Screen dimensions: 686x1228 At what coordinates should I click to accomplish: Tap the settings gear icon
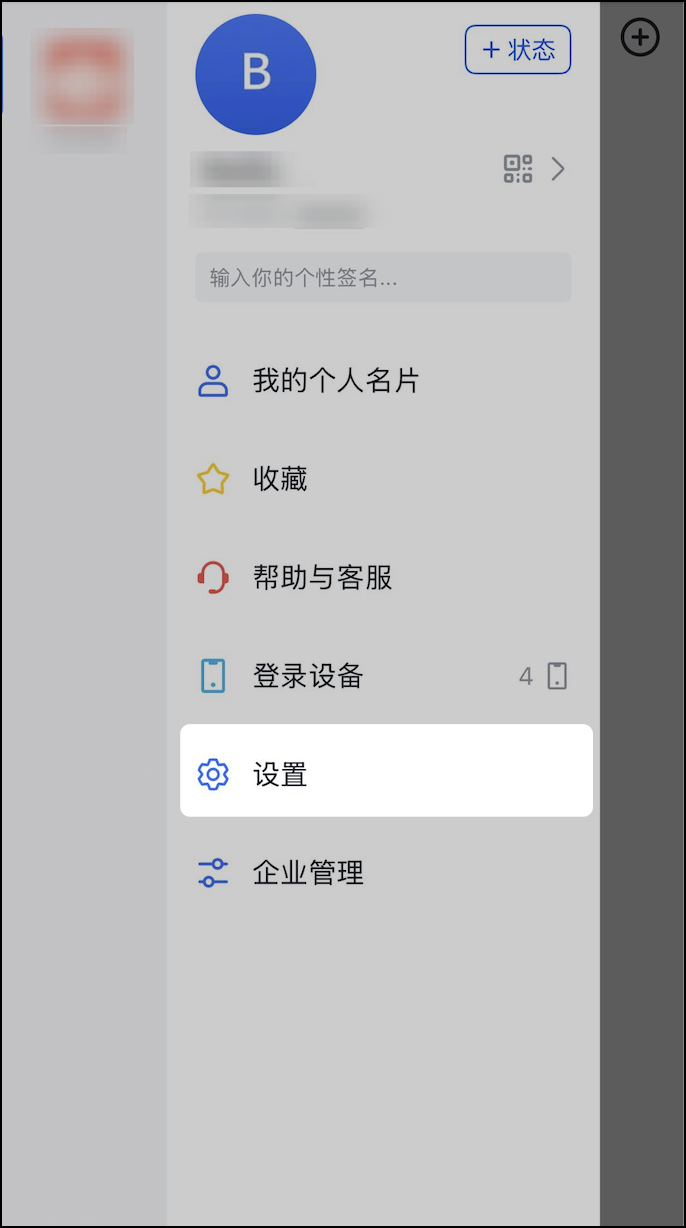click(213, 775)
